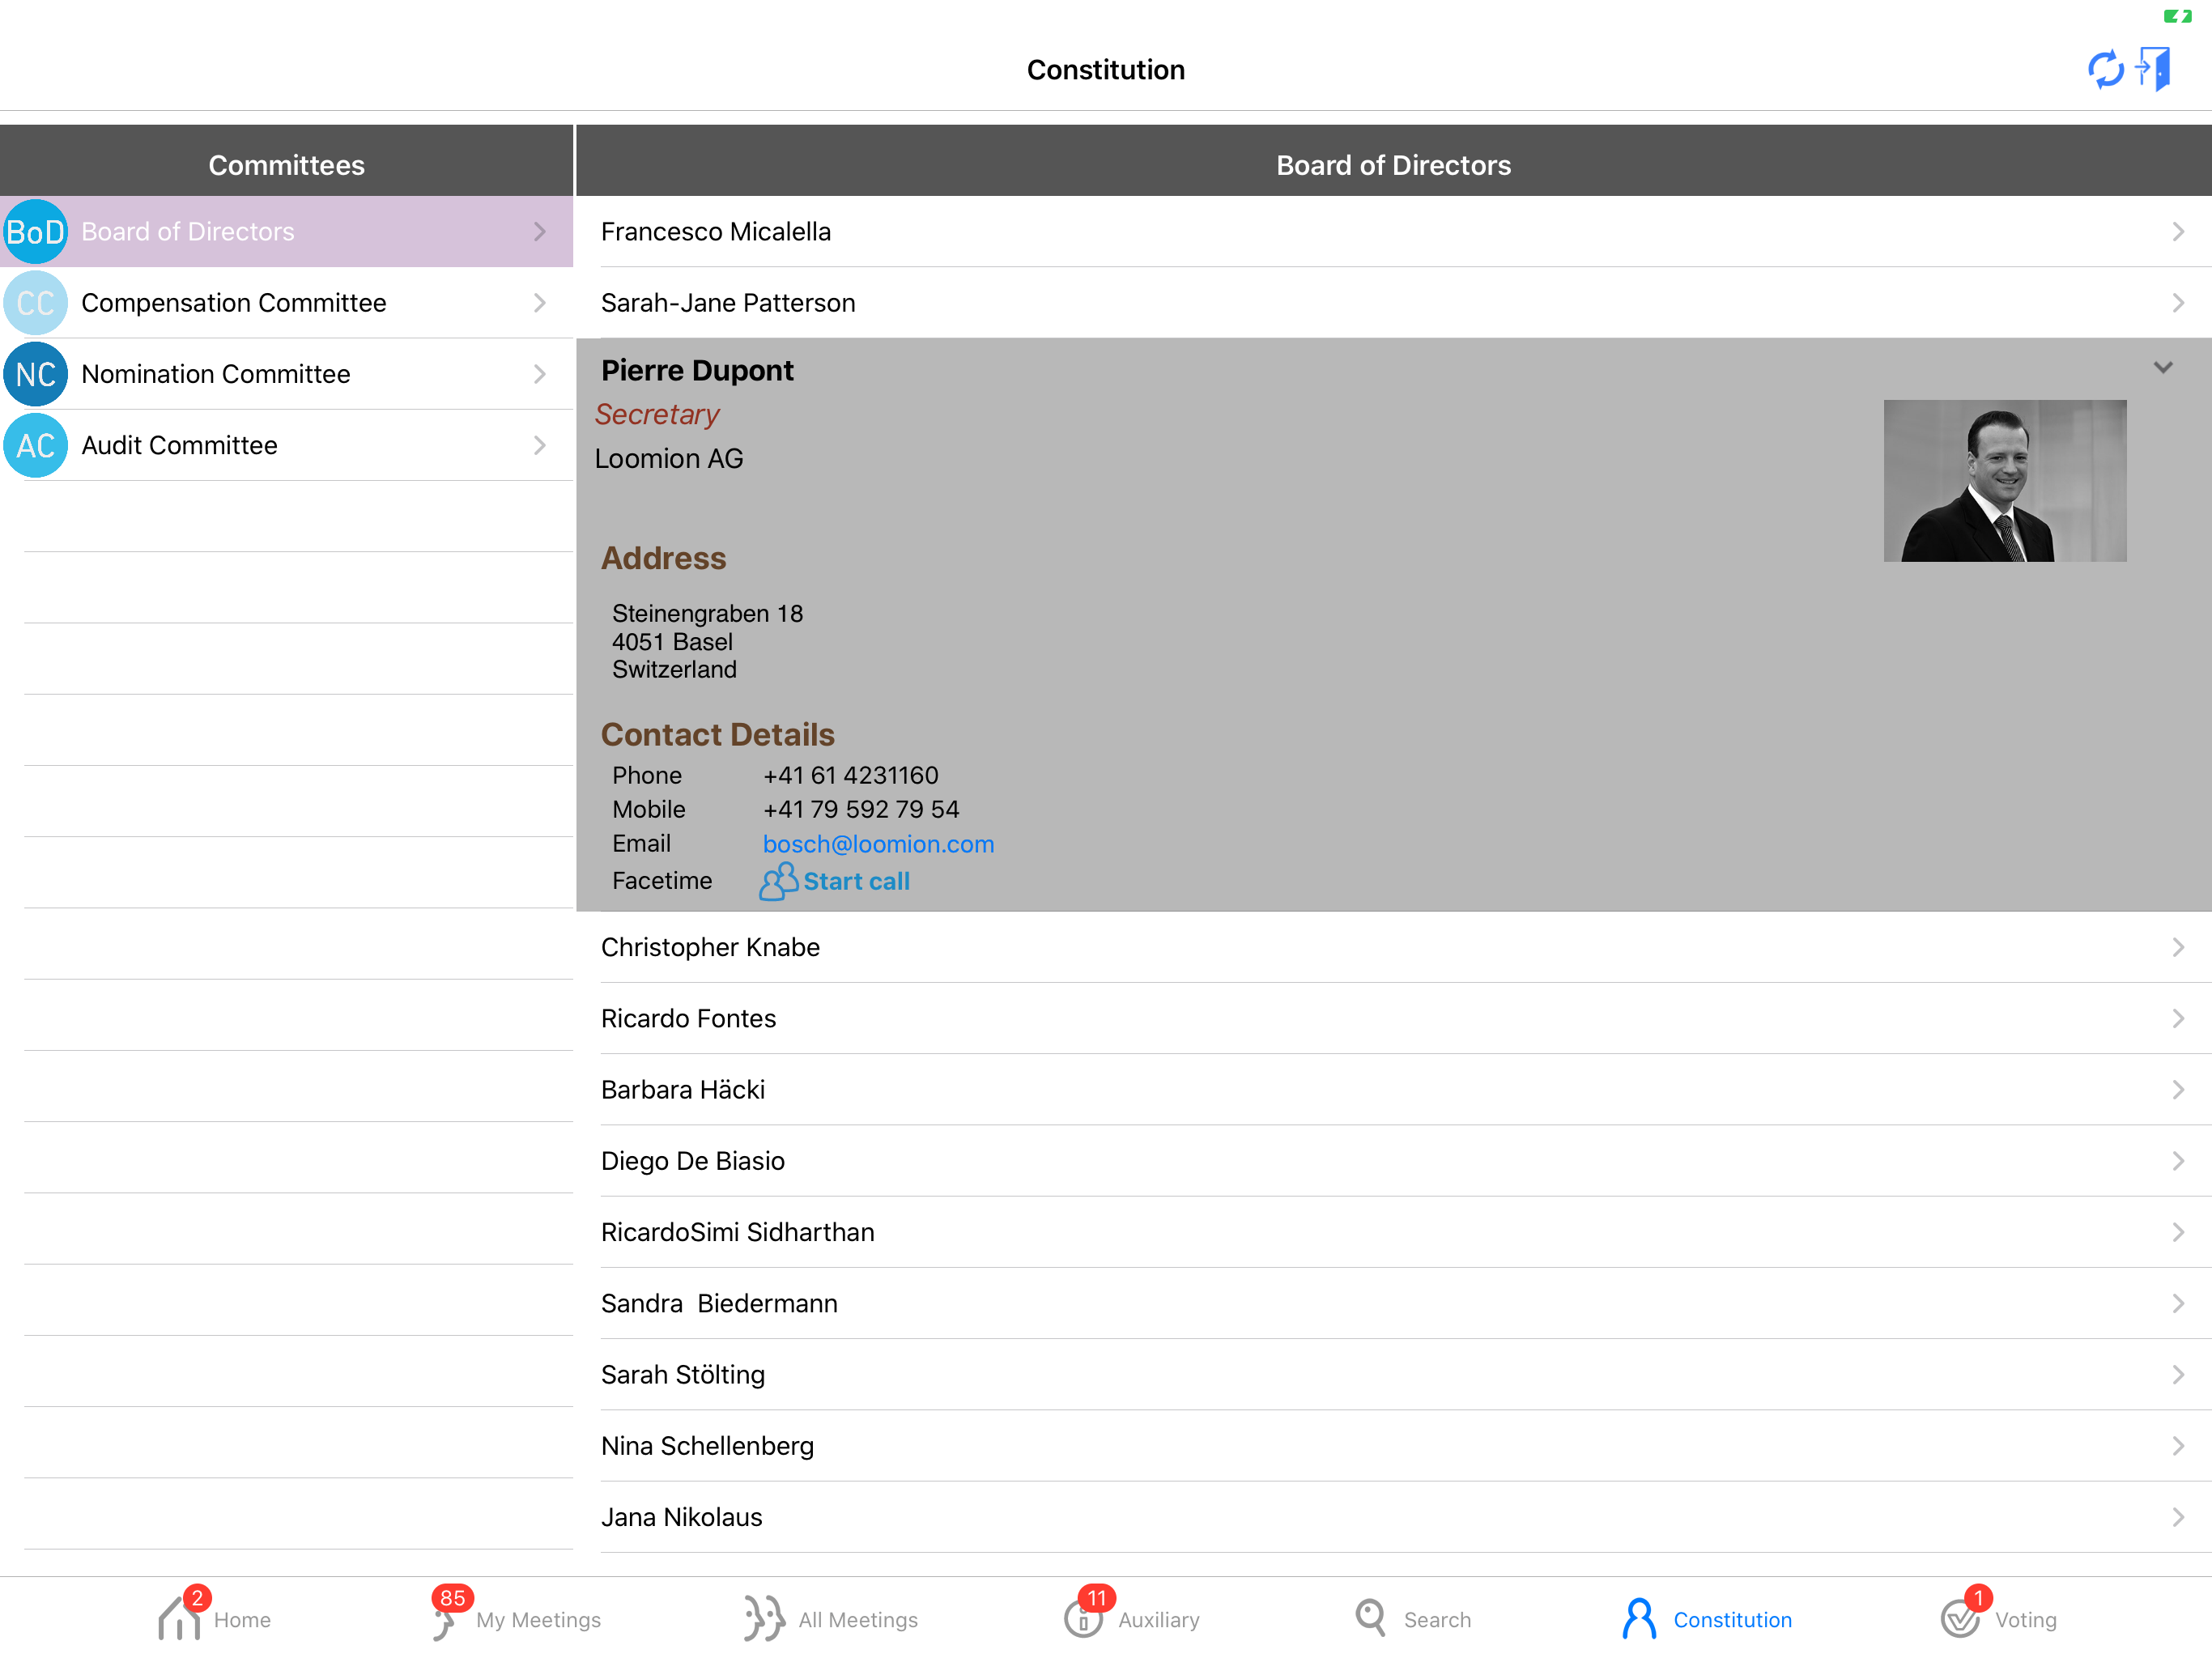Select member Francesco Micalella
2212x1658 pixels.
click(x=1394, y=232)
